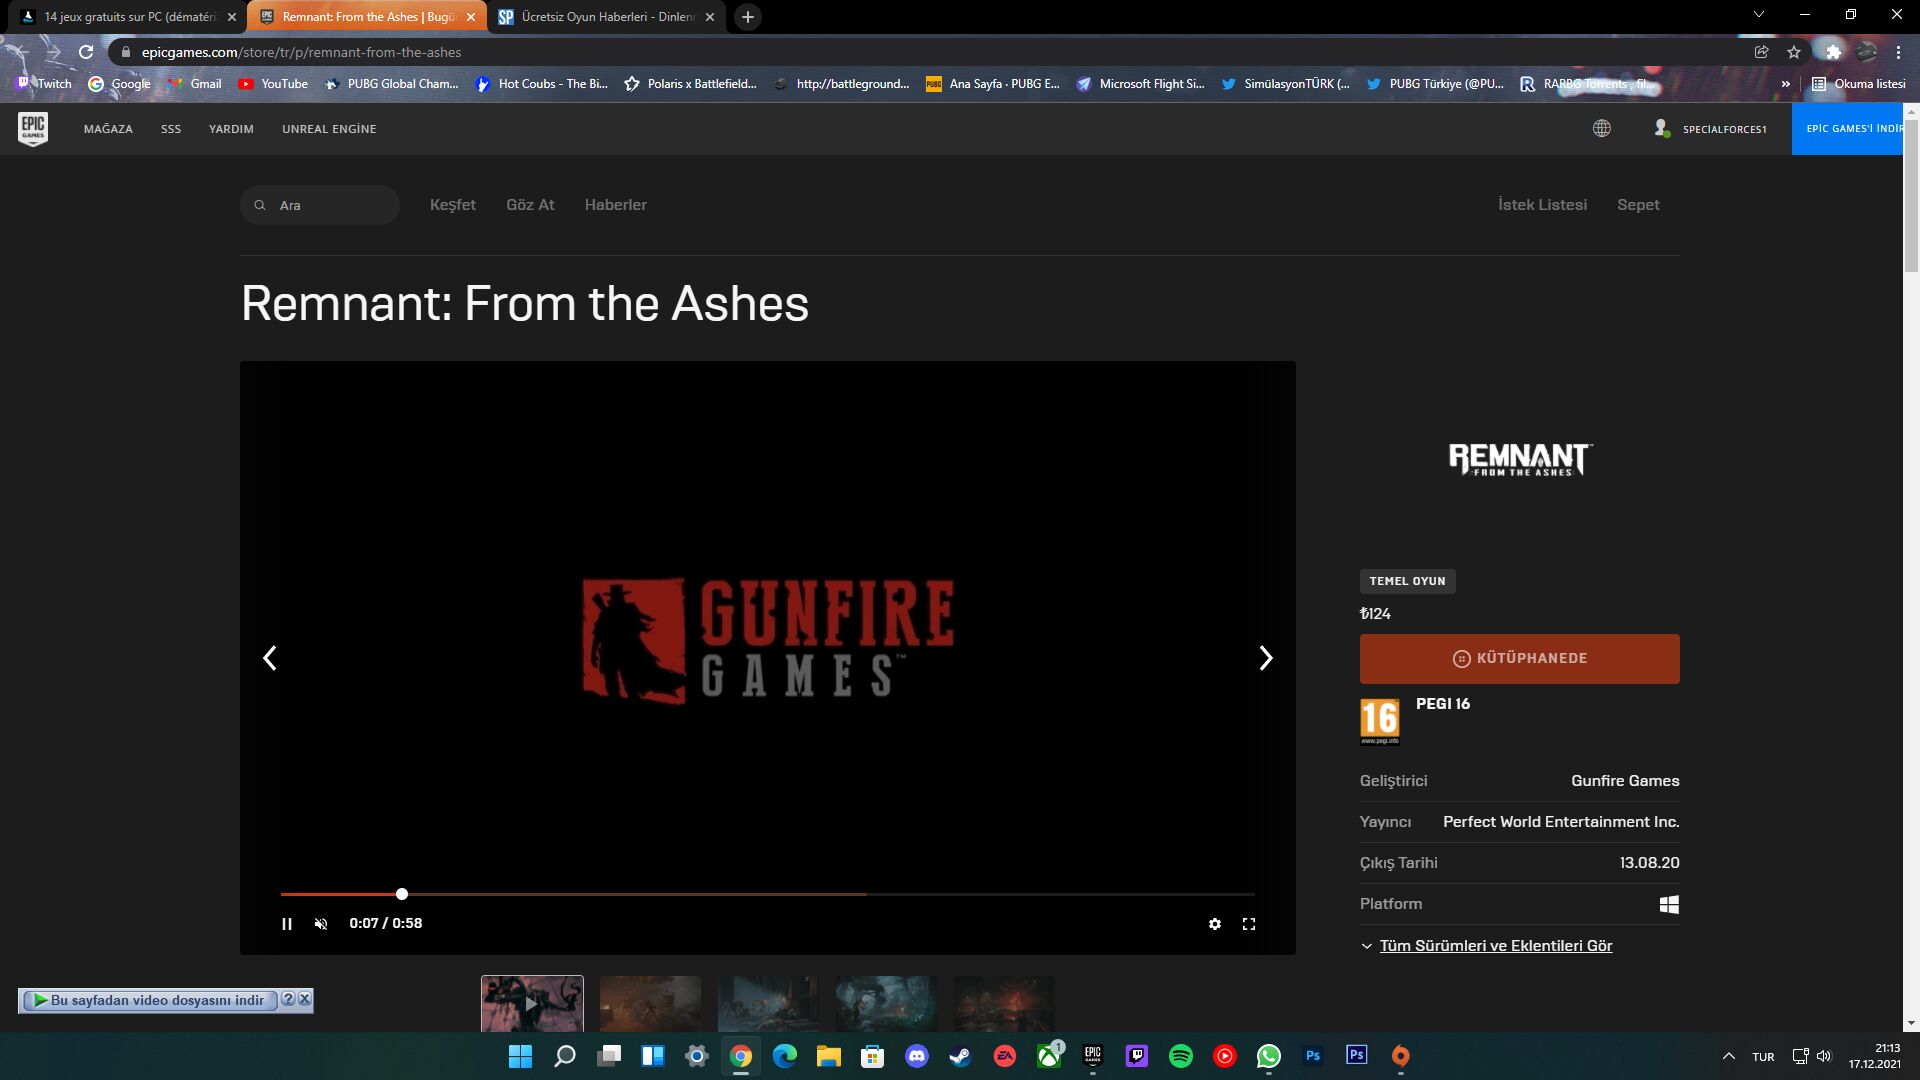The image size is (1920, 1080).
Task: Open the Okuma listesi reading list
Action: point(1859,84)
